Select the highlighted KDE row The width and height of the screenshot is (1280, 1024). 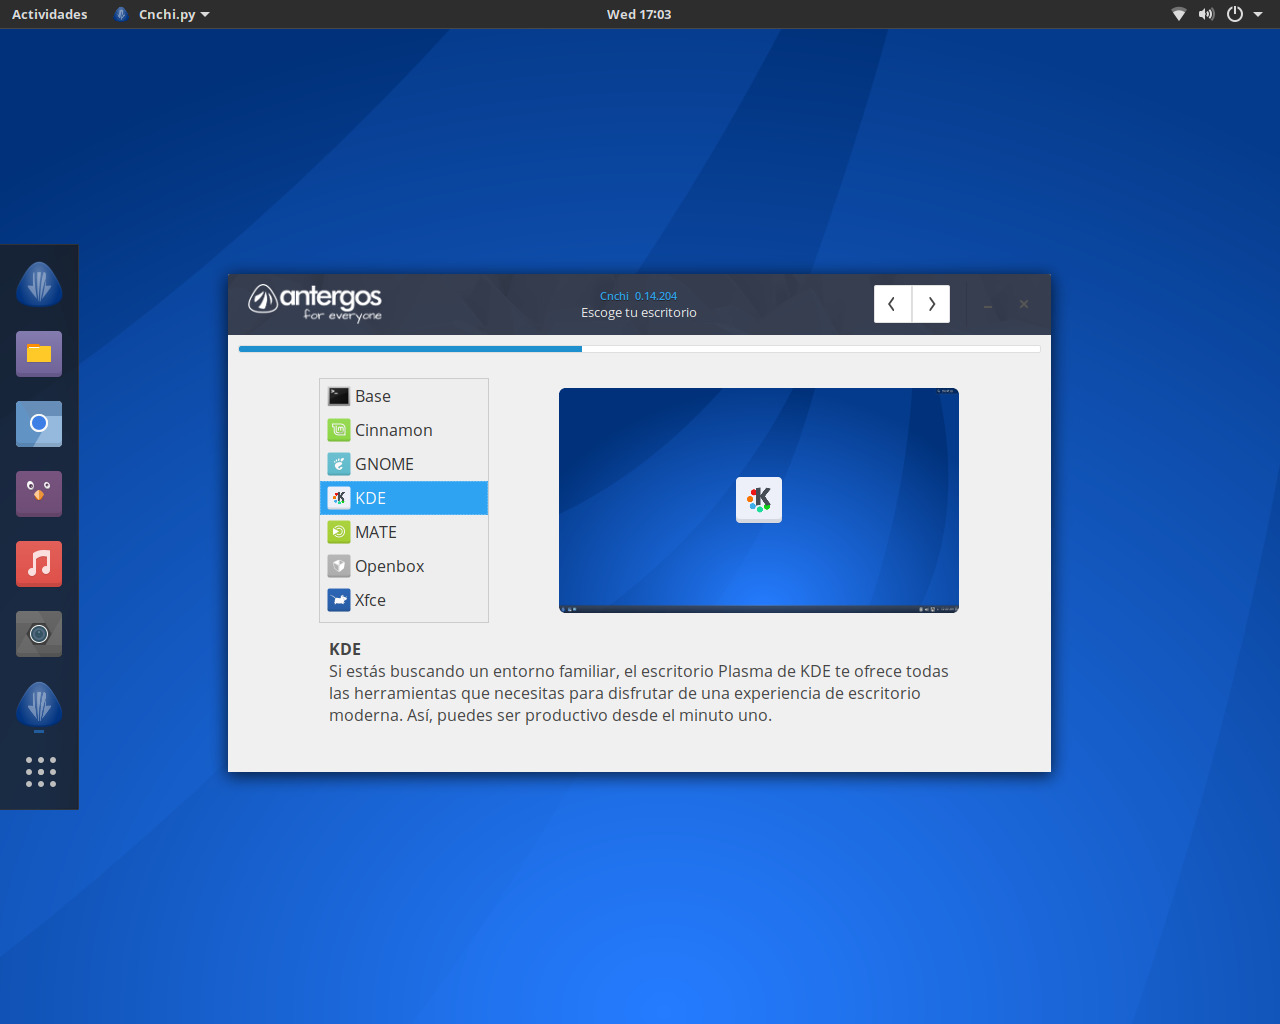click(x=404, y=498)
